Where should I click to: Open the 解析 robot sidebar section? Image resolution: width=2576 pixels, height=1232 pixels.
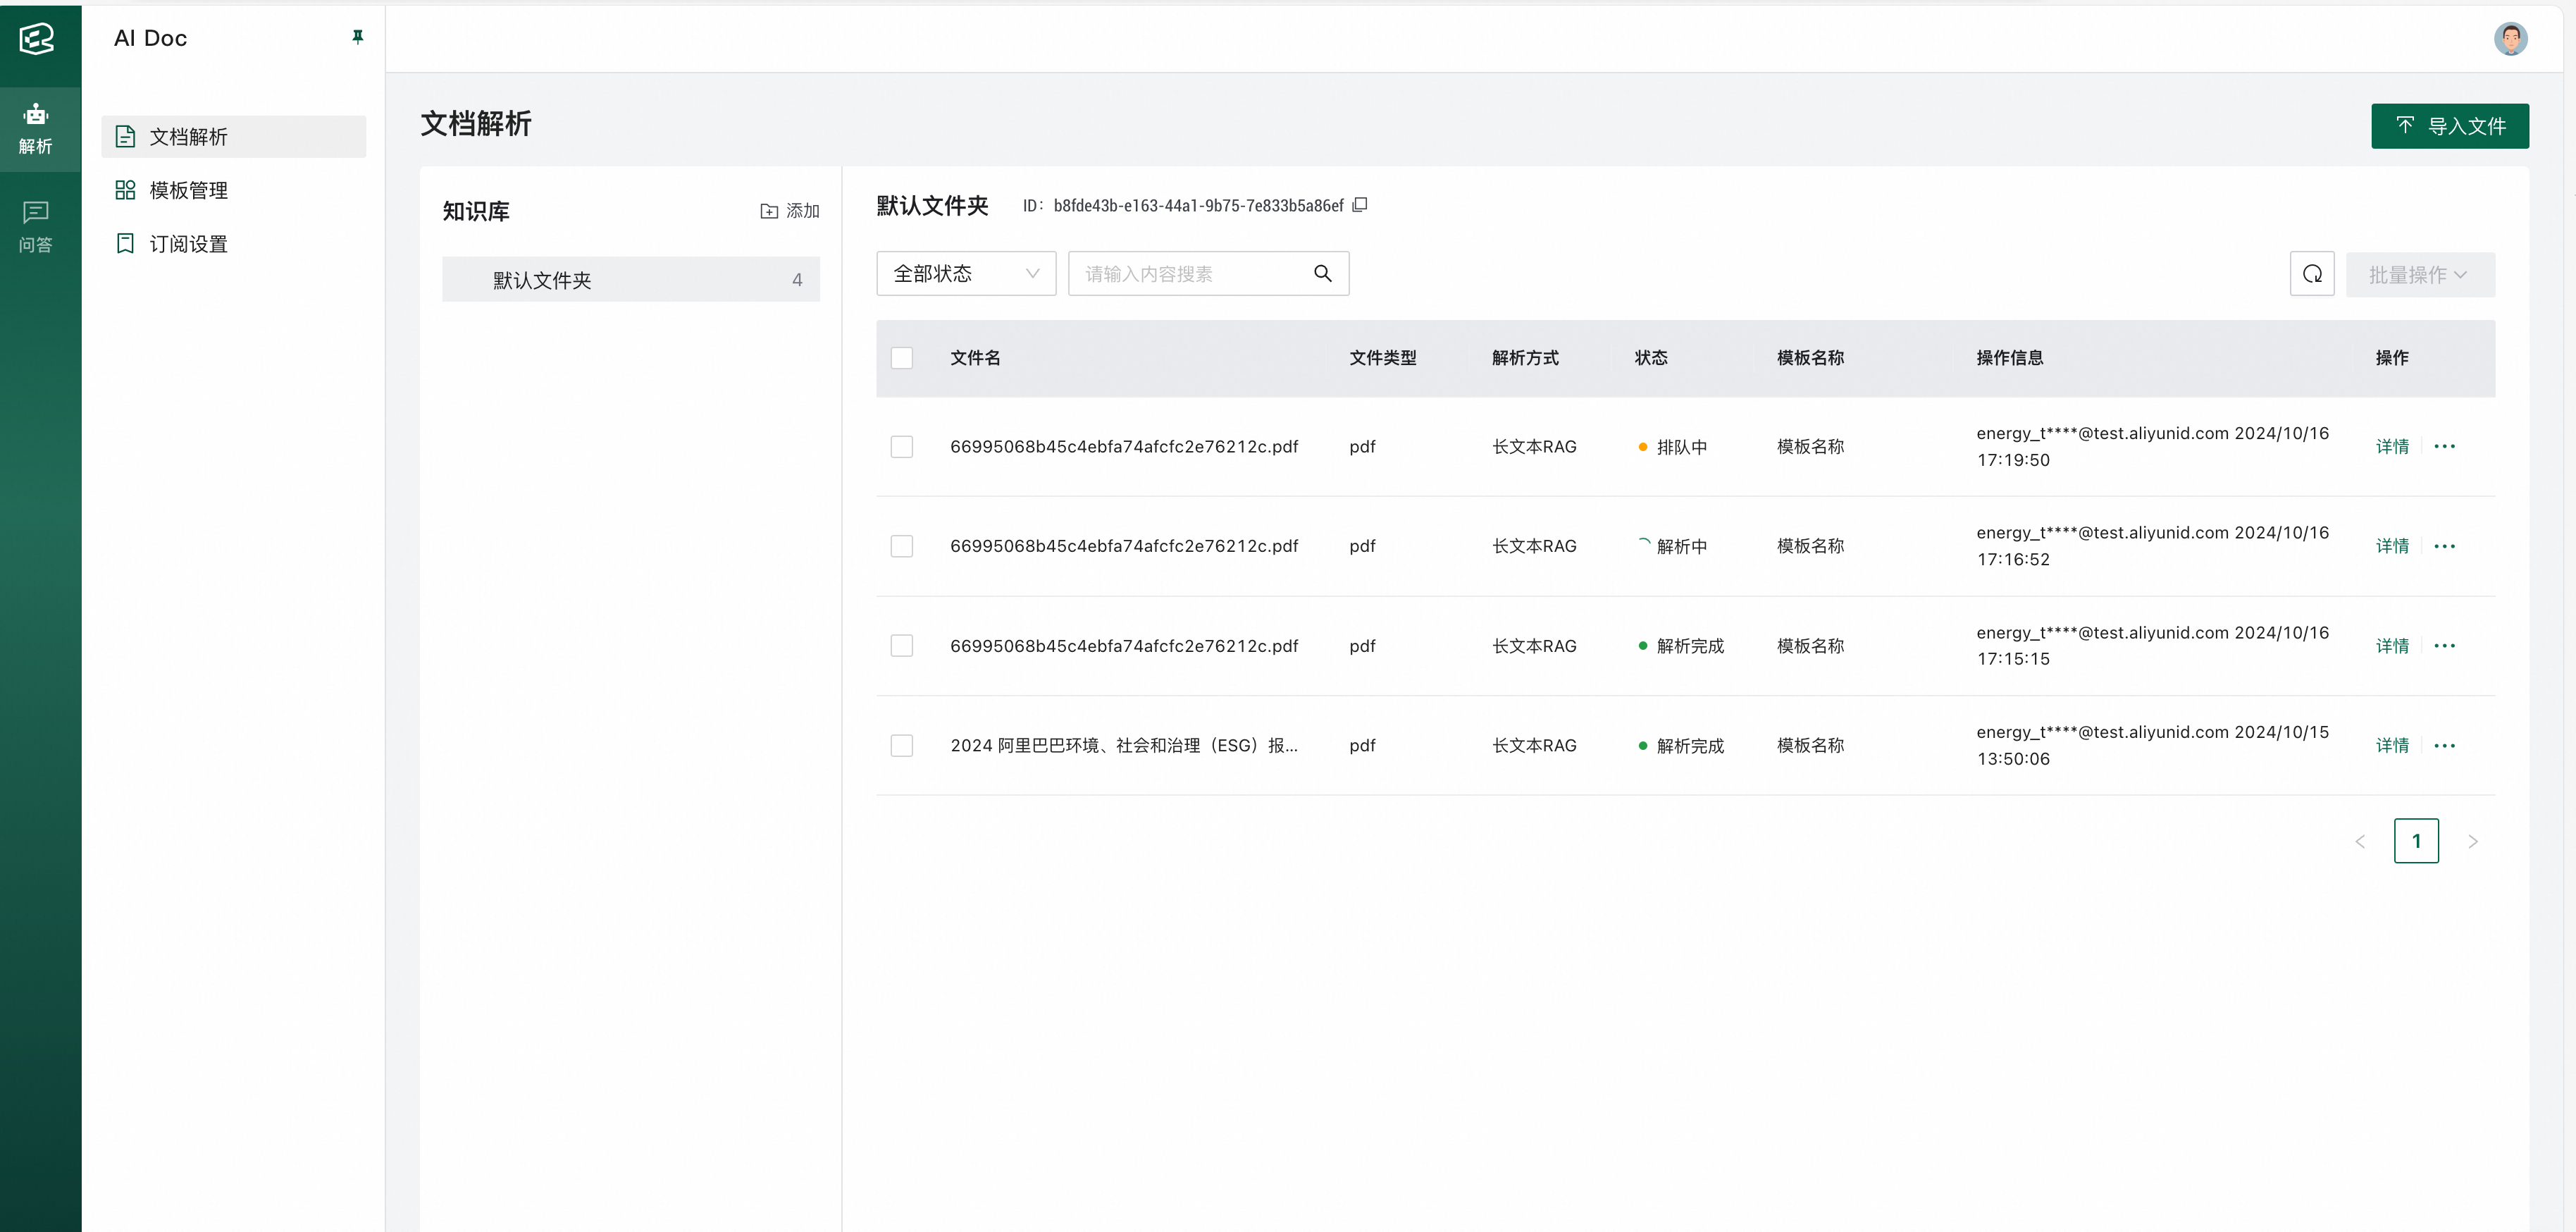coord(36,129)
